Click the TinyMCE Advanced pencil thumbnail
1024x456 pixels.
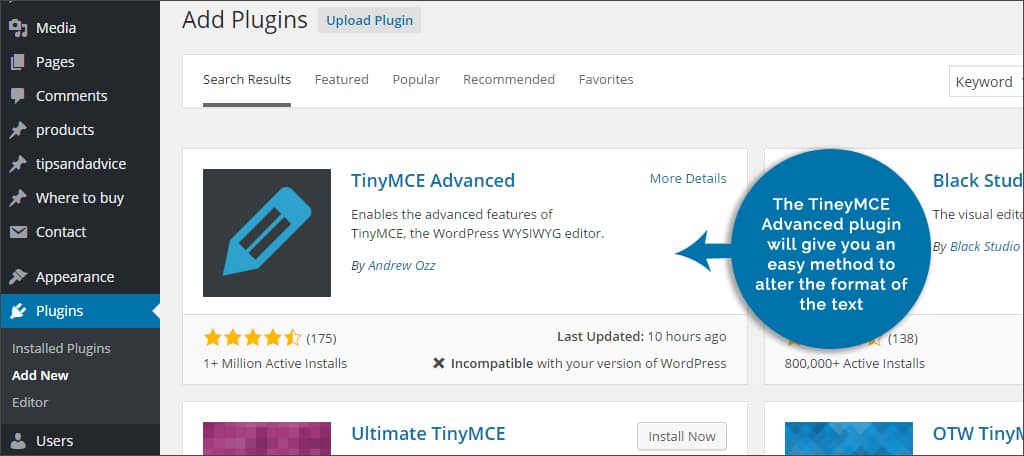[267, 233]
